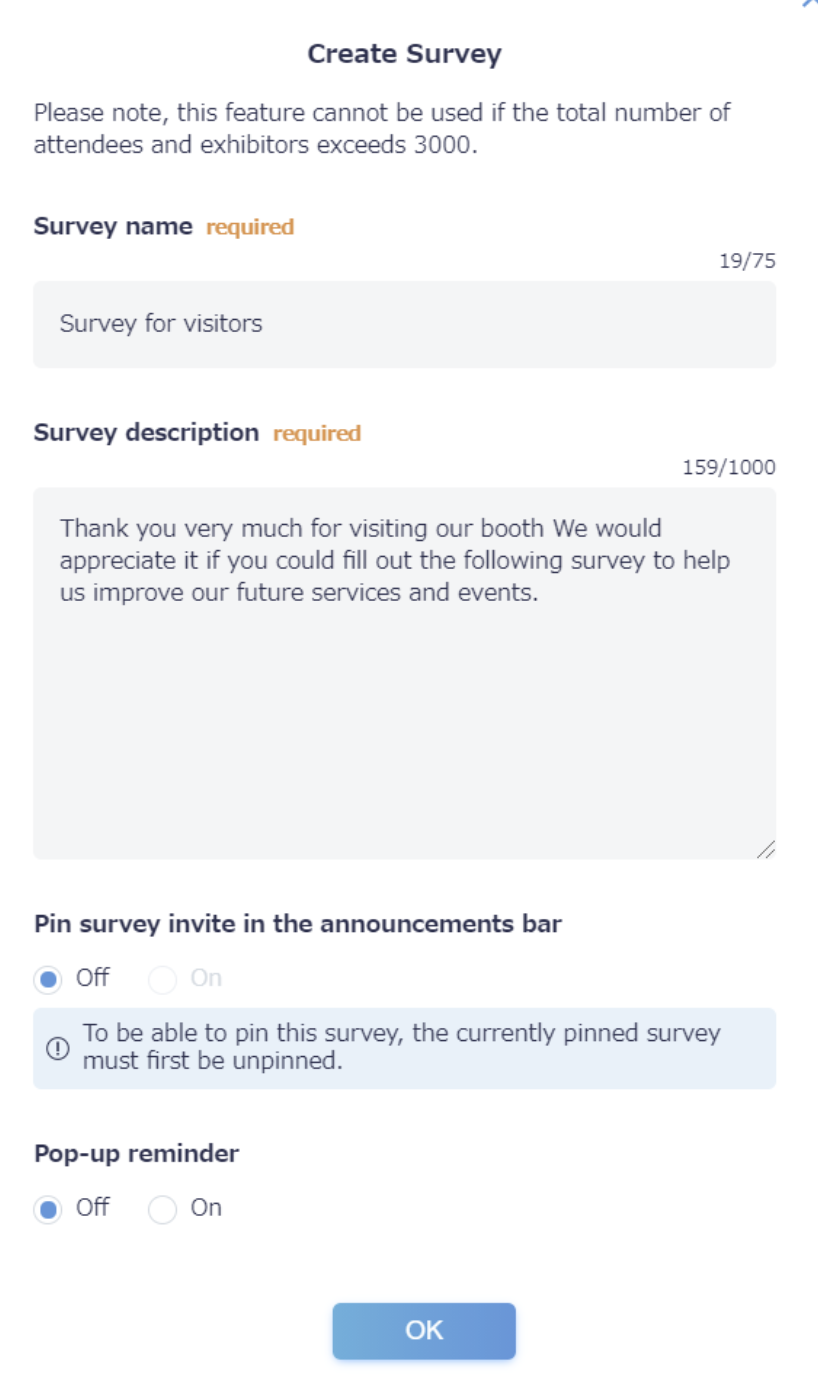This screenshot has height=1384, width=818.
Task: Turn Pop-up reminder On
Action: coord(162,1209)
